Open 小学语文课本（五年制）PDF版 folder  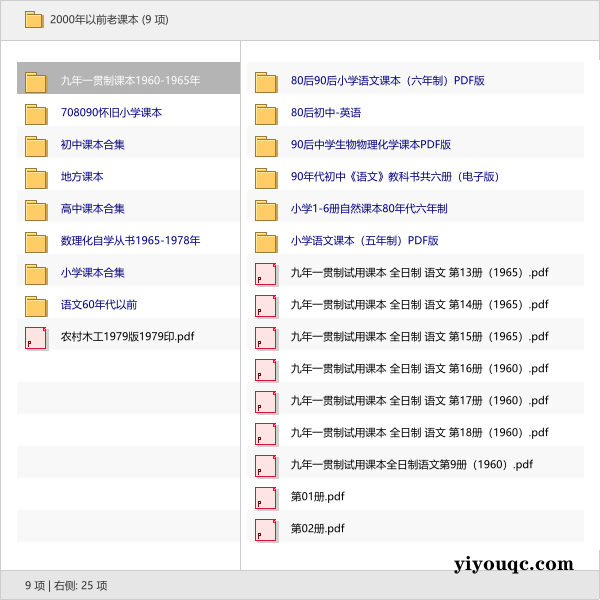364,240
